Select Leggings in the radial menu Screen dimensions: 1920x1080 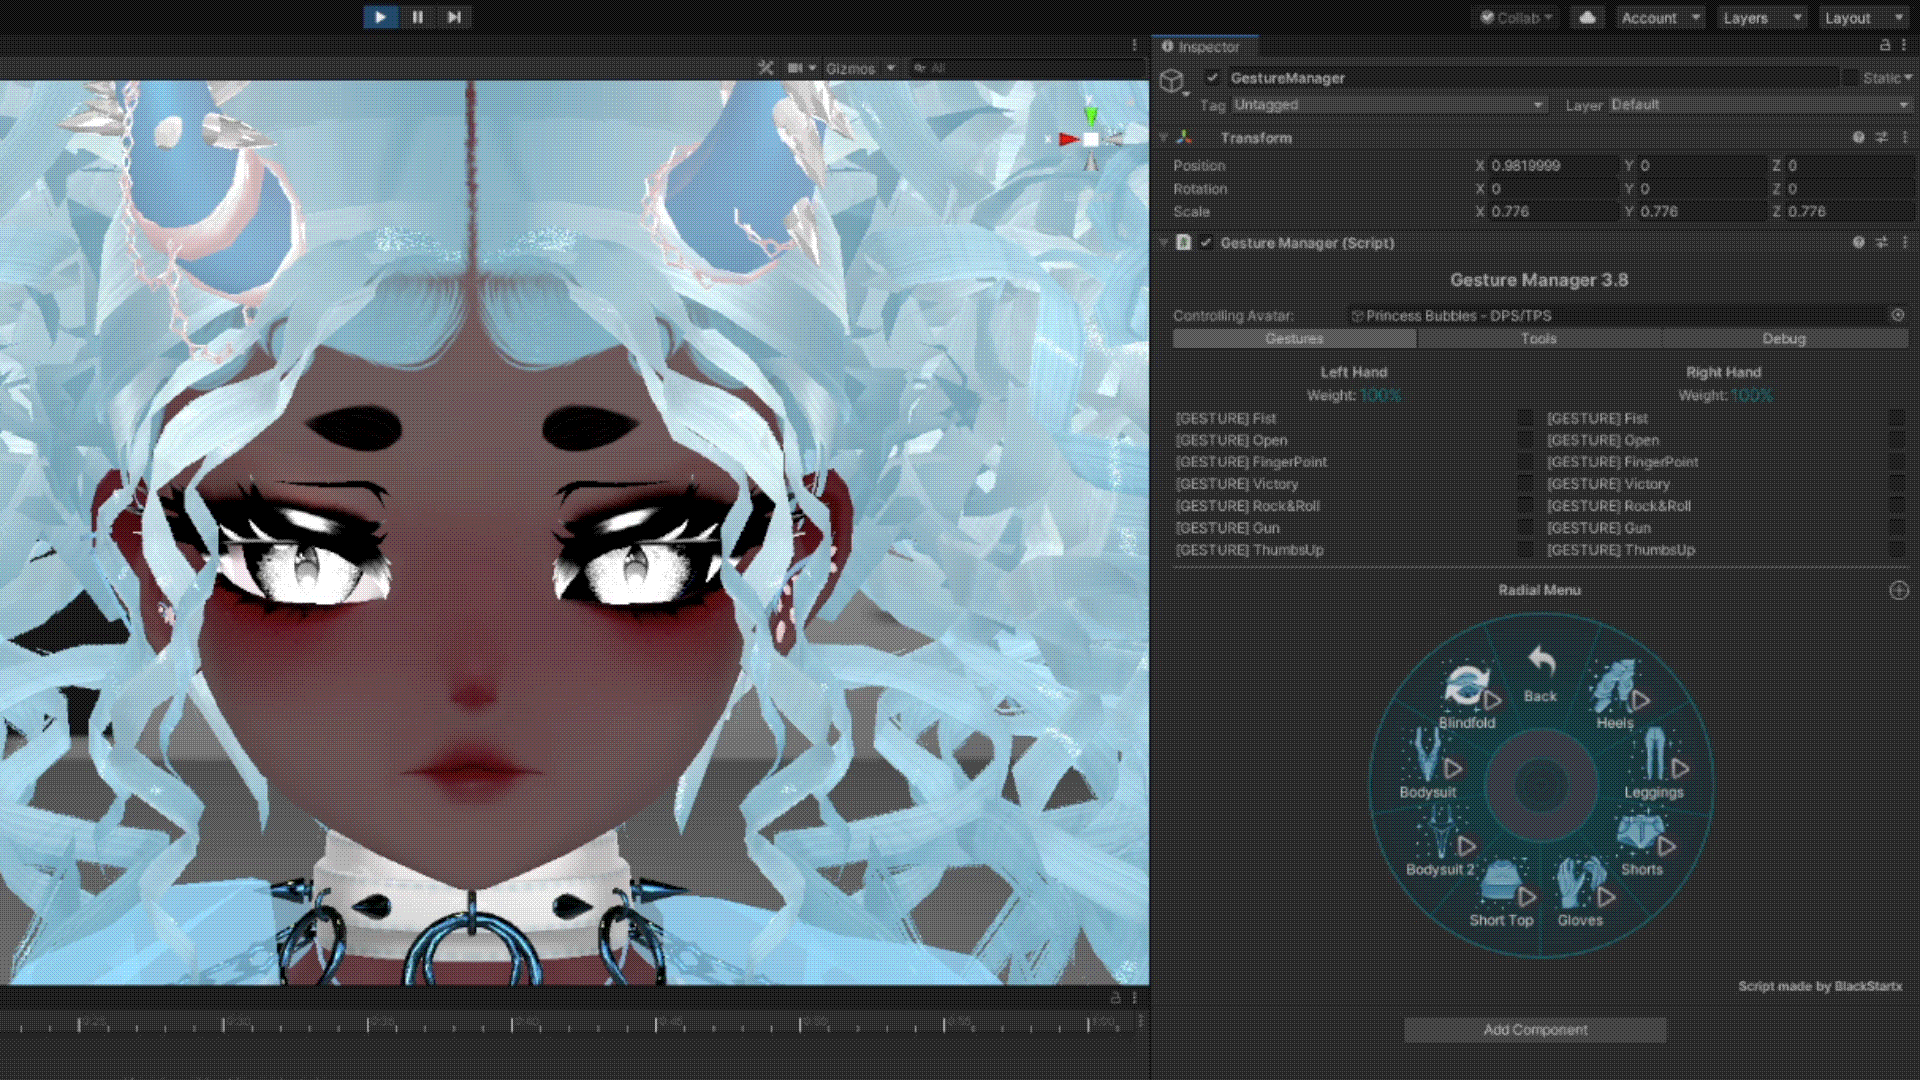pos(1655,765)
